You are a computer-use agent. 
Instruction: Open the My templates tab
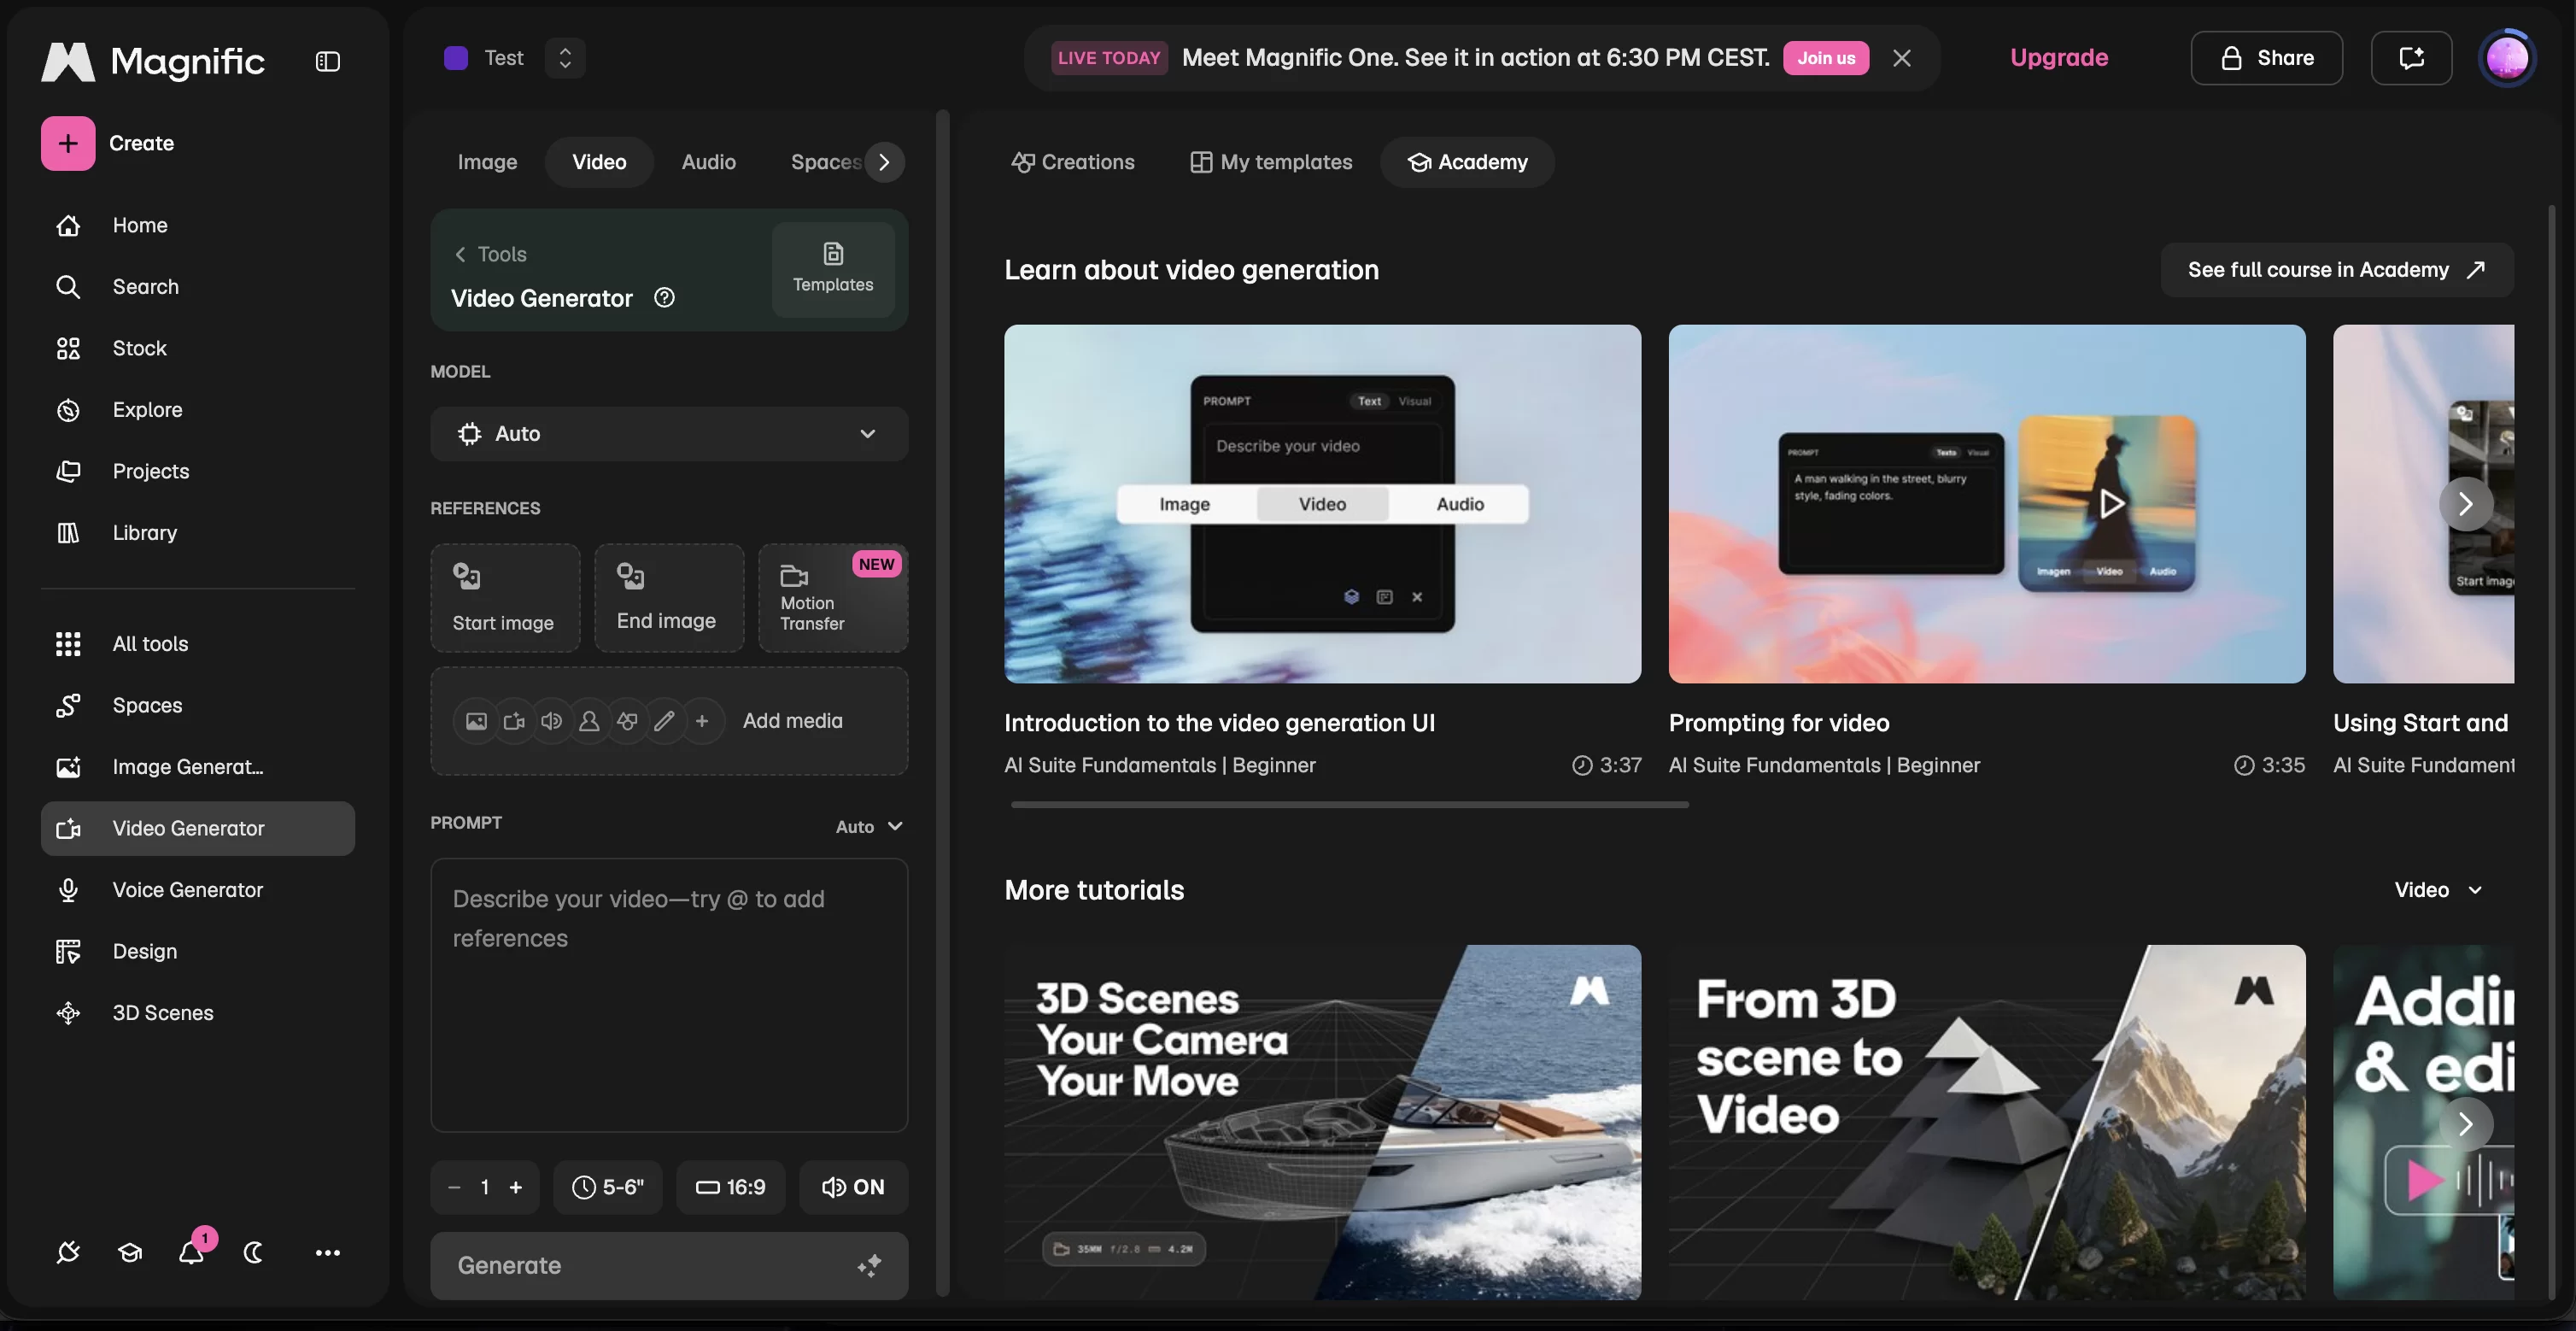(1271, 162)
